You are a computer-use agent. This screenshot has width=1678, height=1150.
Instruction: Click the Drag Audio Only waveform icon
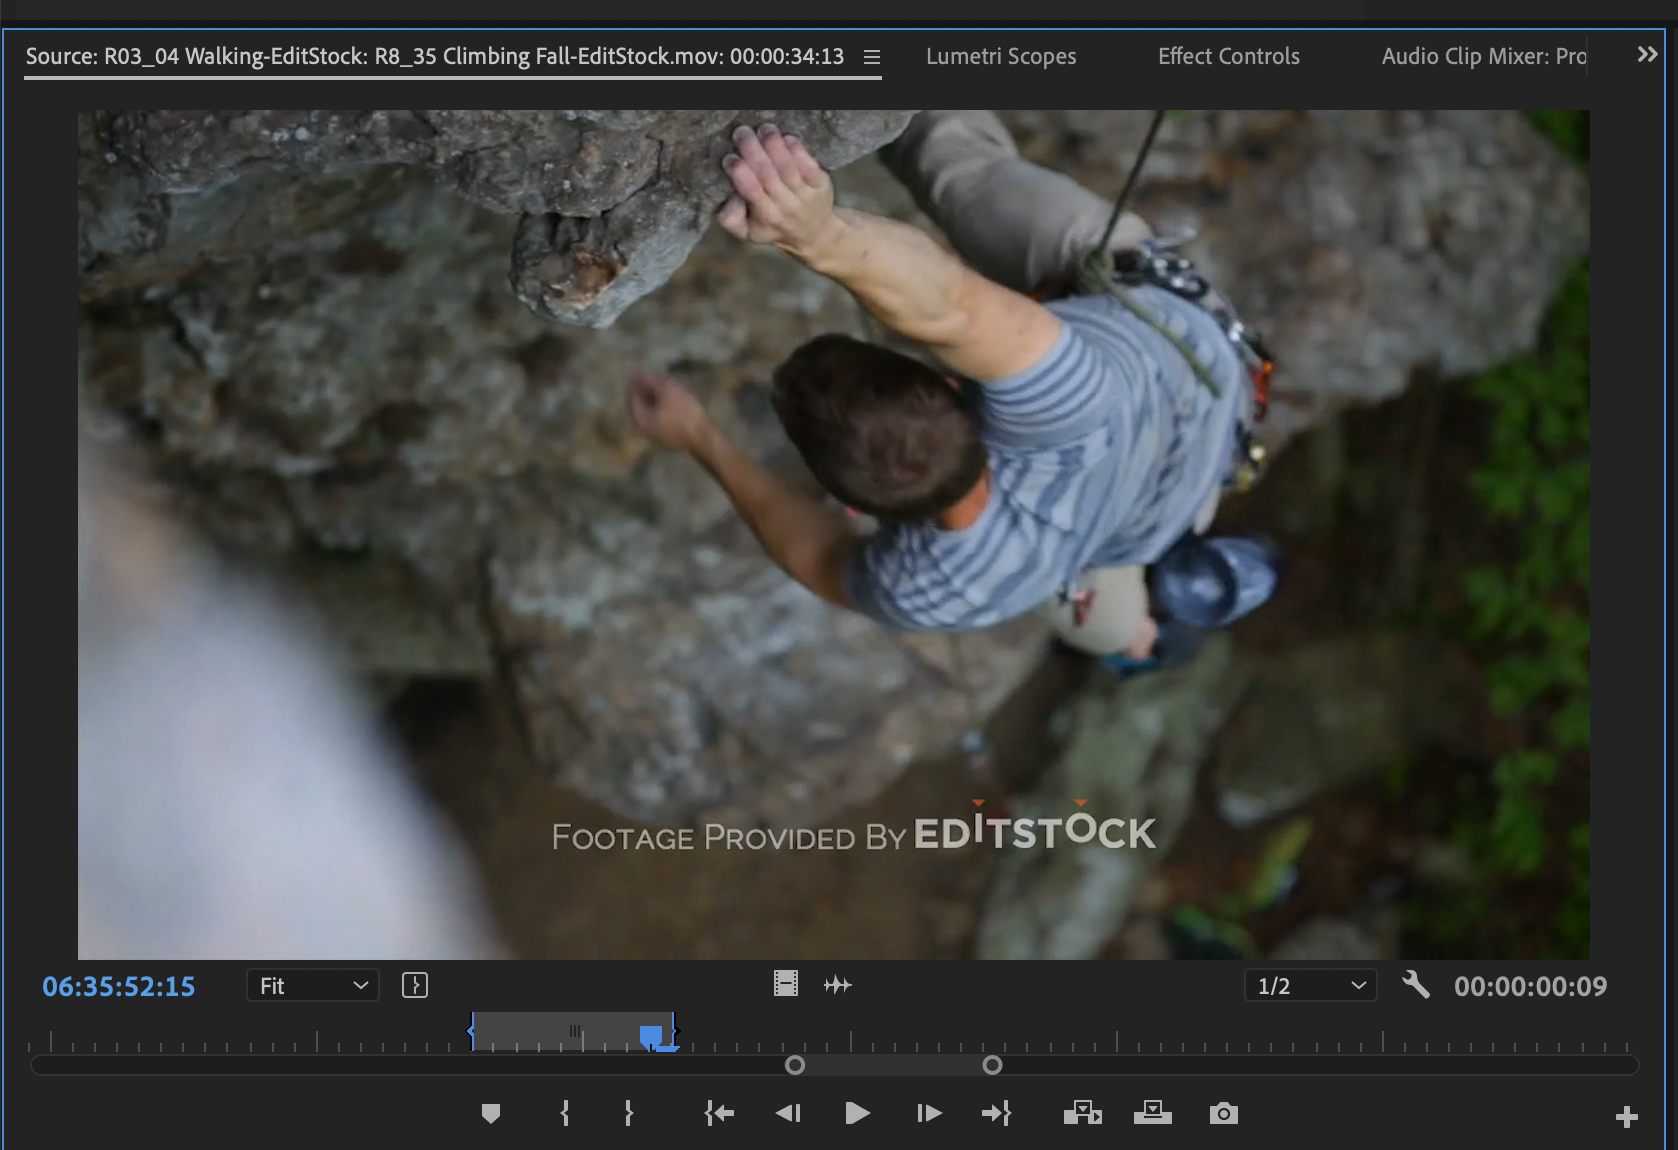point(837,985)
